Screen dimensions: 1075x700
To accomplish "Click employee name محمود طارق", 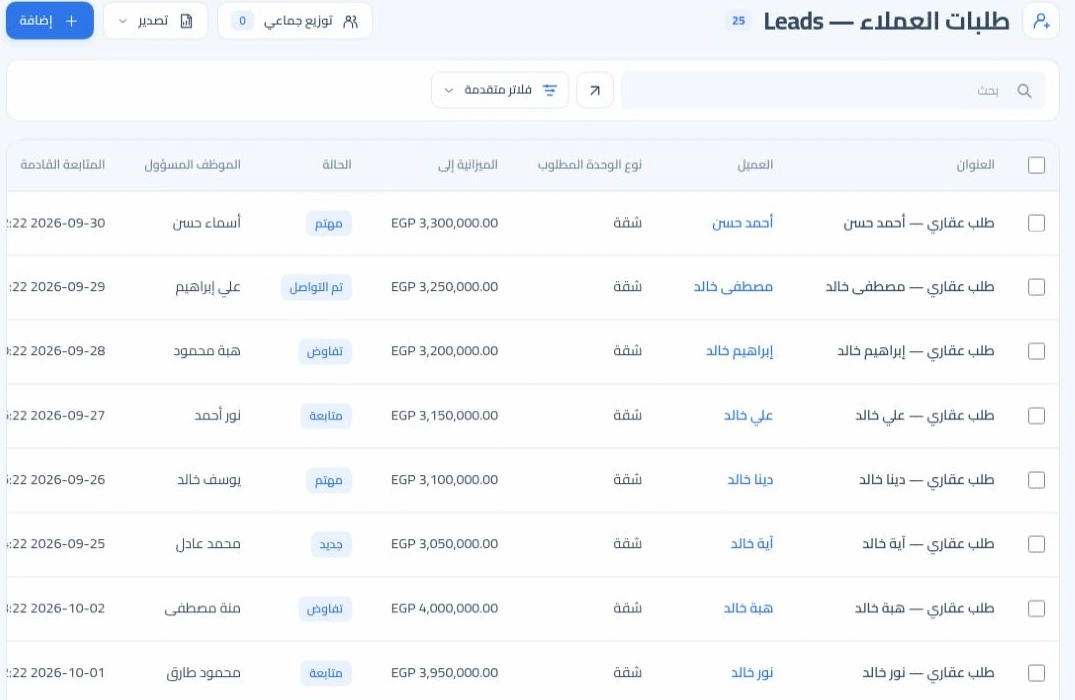I will pos(204,673).
